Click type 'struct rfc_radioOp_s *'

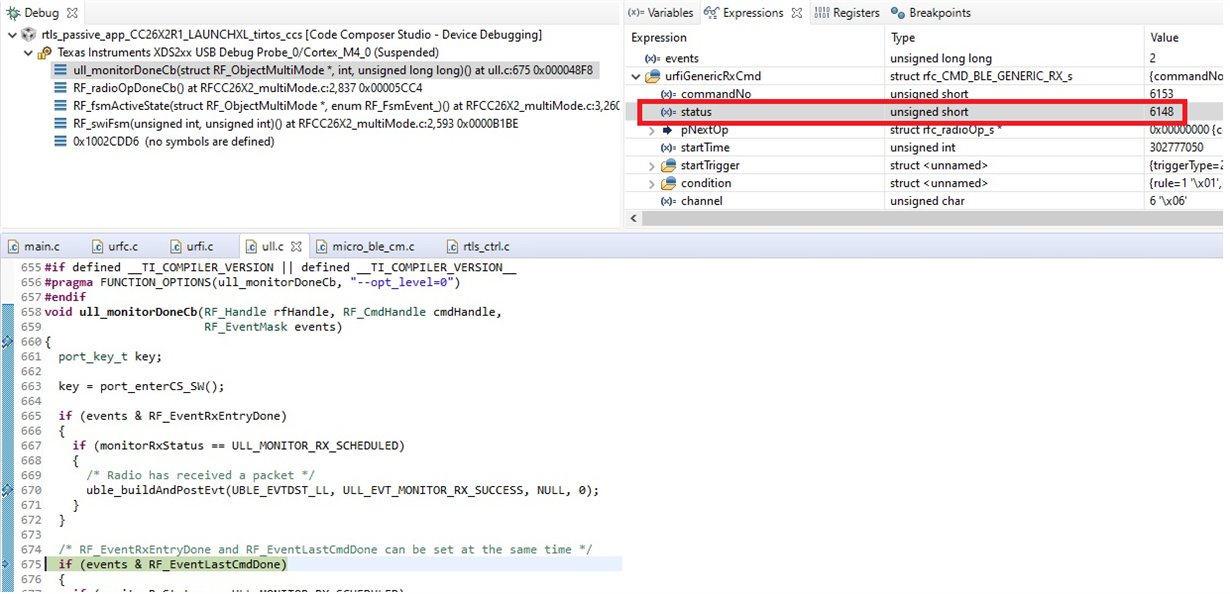pos(947,130)
